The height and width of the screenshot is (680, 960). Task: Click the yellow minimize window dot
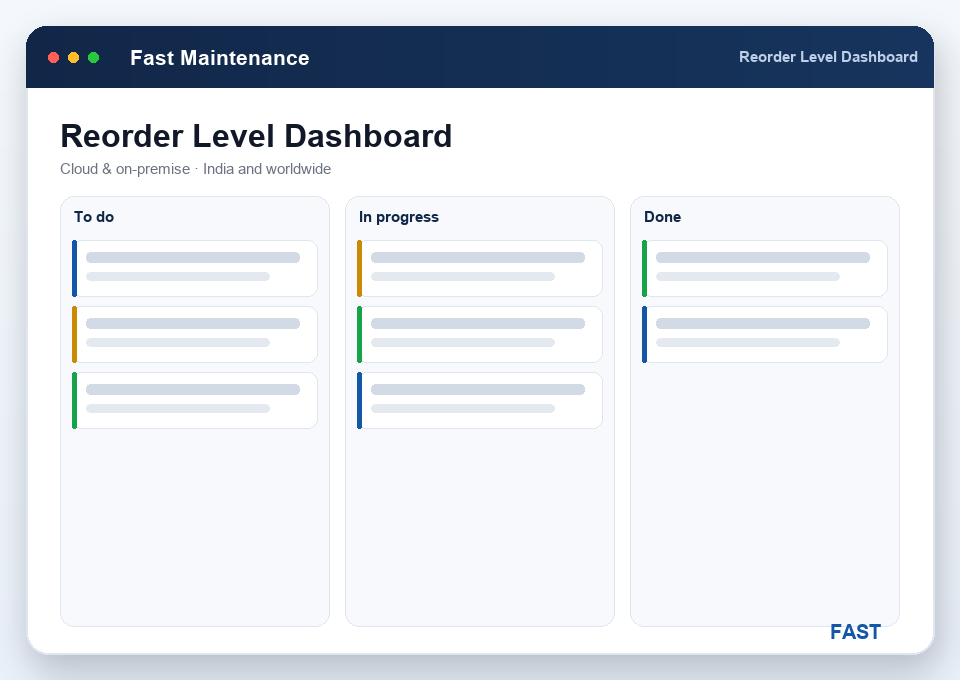73,58
